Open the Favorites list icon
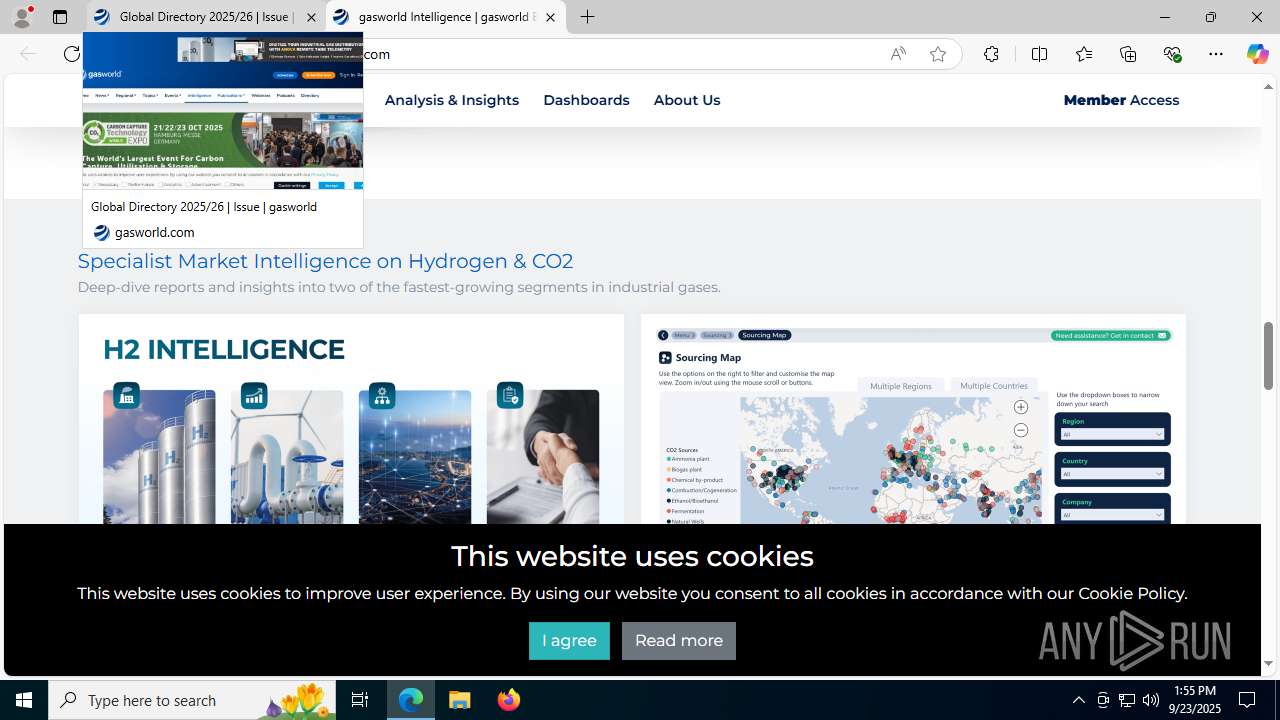The image size is (1280, 720). tap(1084, 54)
